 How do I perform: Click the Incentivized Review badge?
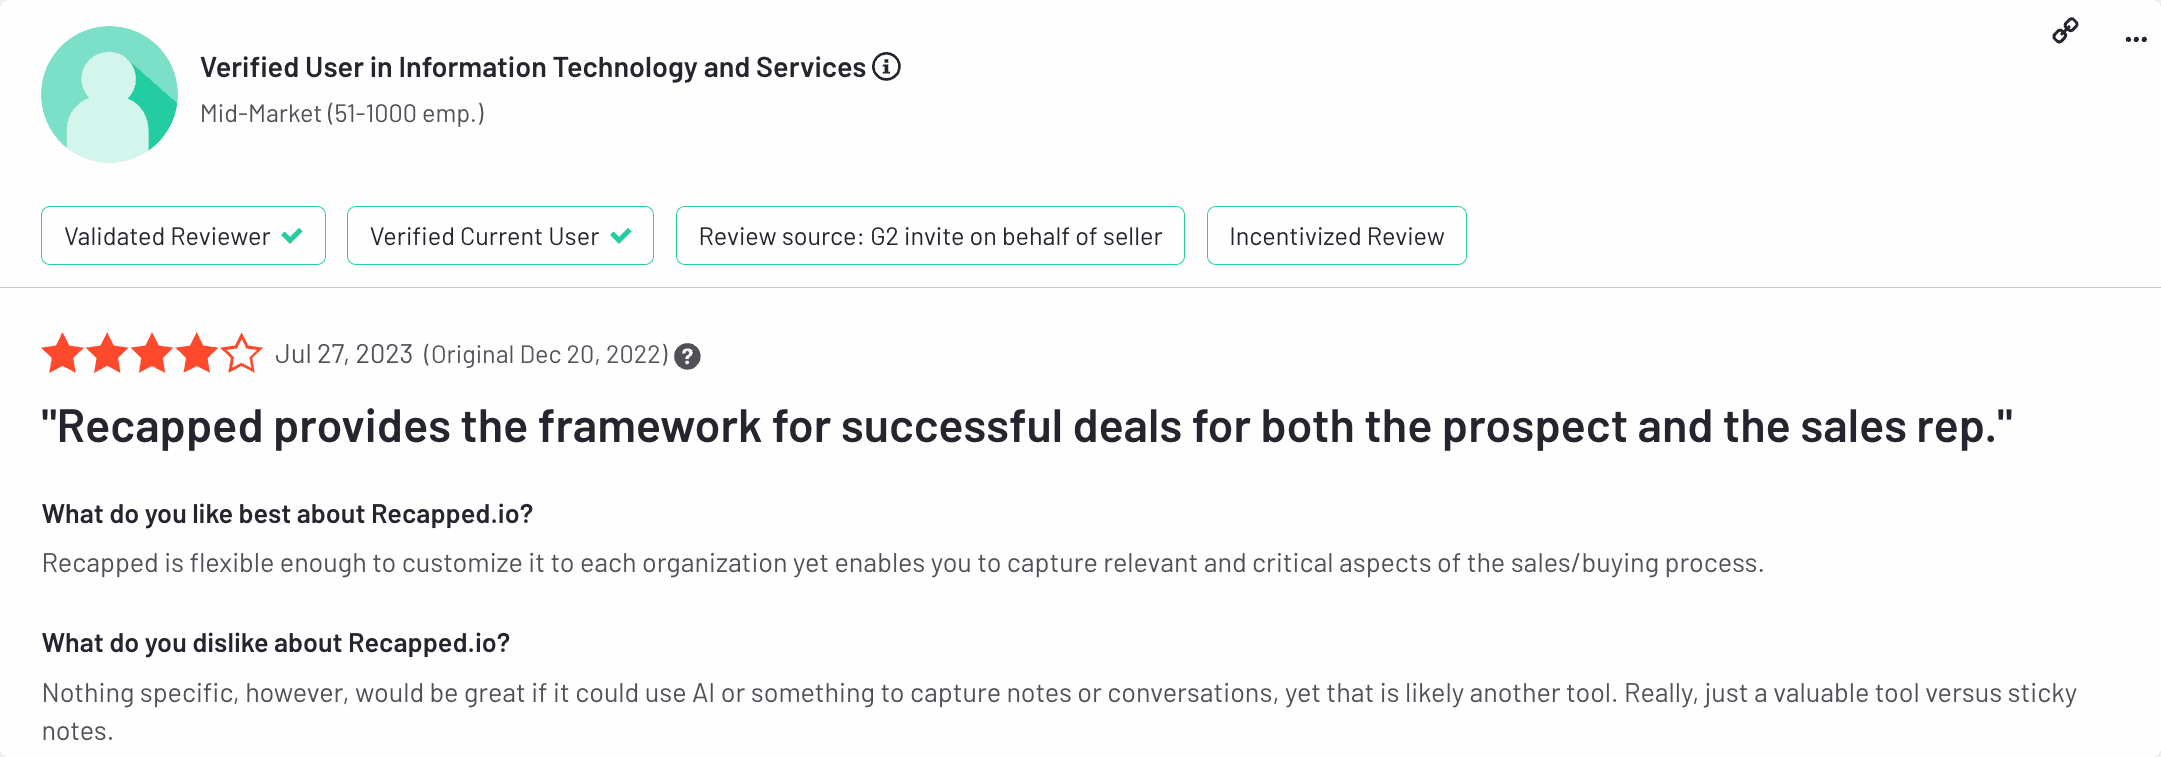click(x=1336, y=236)
